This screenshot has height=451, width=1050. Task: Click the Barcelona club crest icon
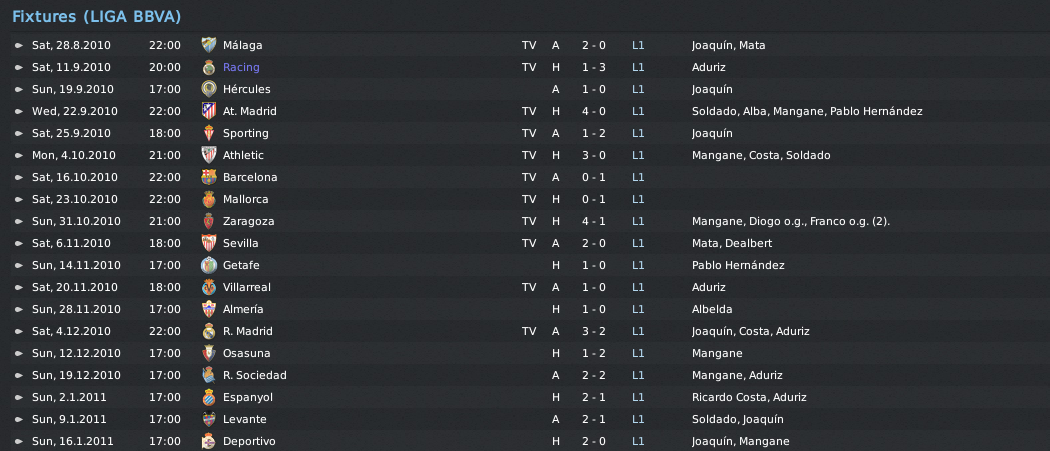pos(209,178)
